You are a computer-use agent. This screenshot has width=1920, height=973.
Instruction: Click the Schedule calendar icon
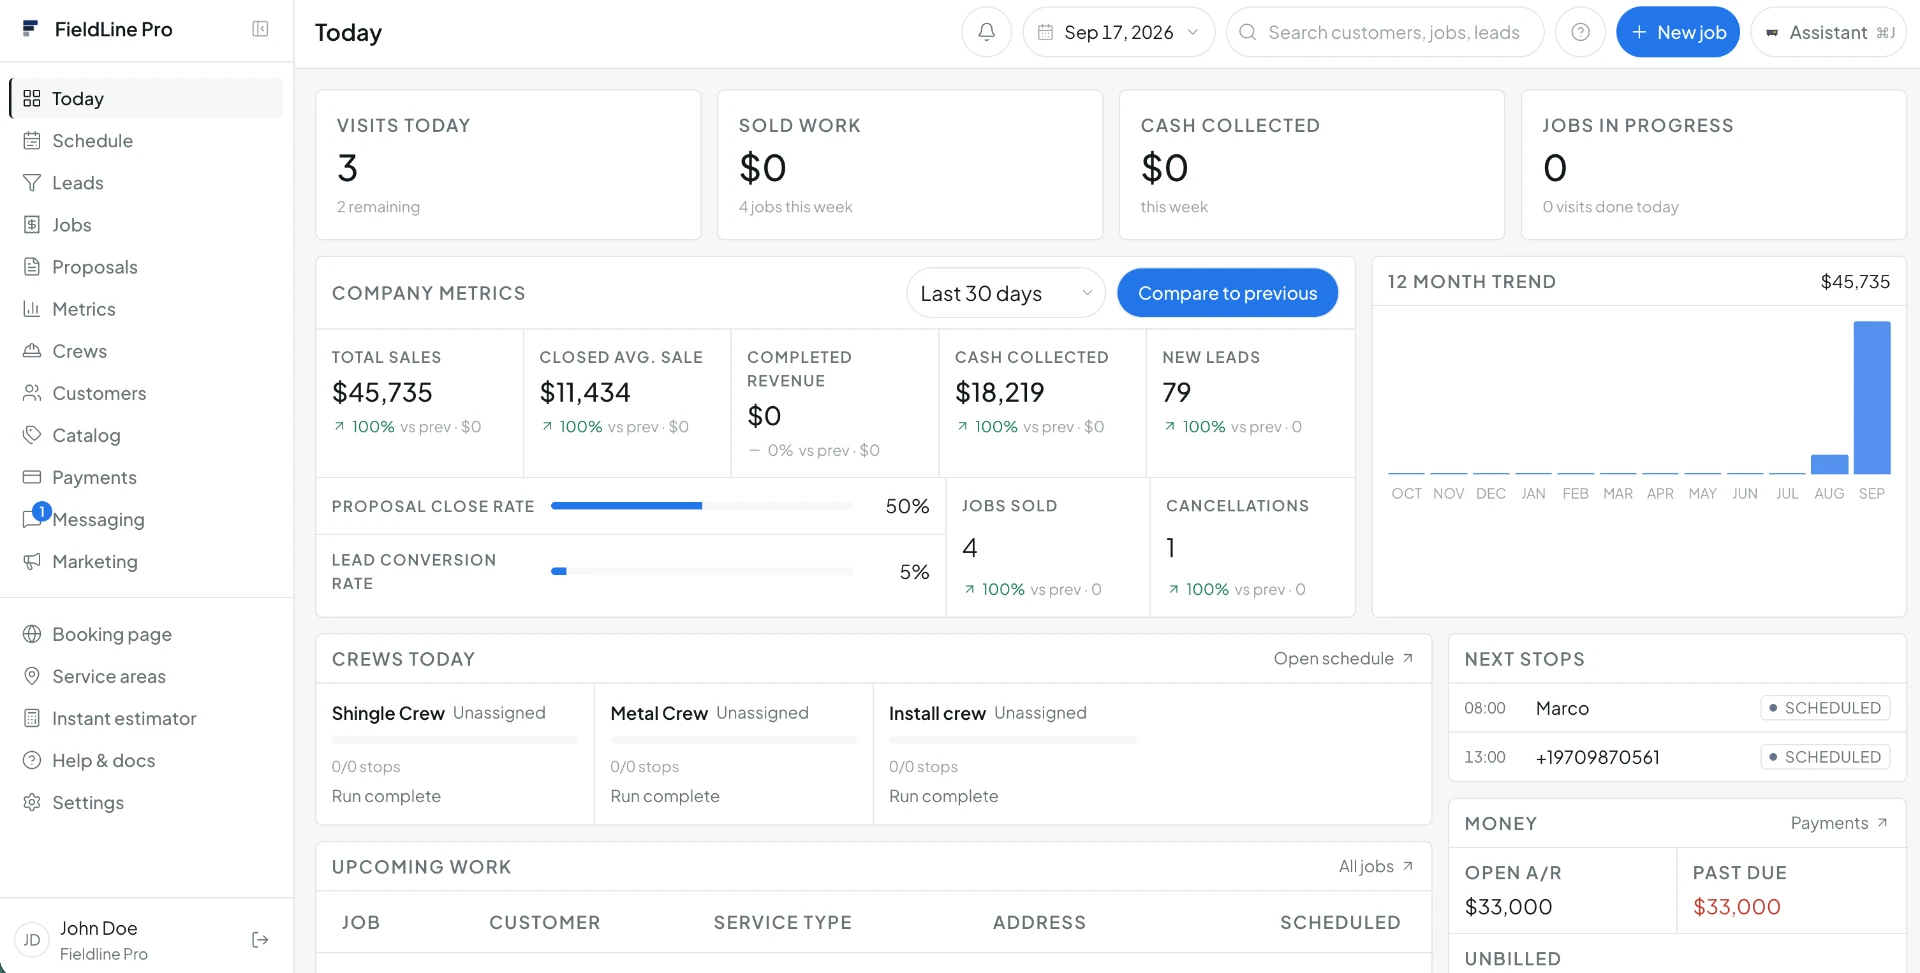32,140
